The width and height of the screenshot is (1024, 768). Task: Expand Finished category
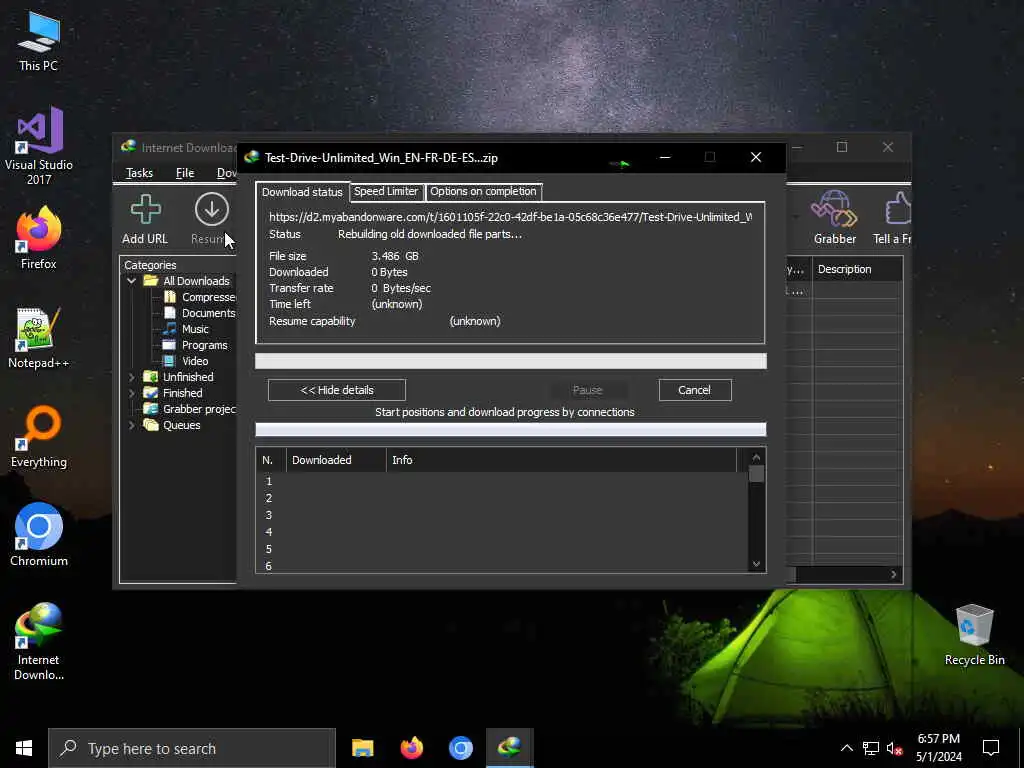[x=131, y=393]
